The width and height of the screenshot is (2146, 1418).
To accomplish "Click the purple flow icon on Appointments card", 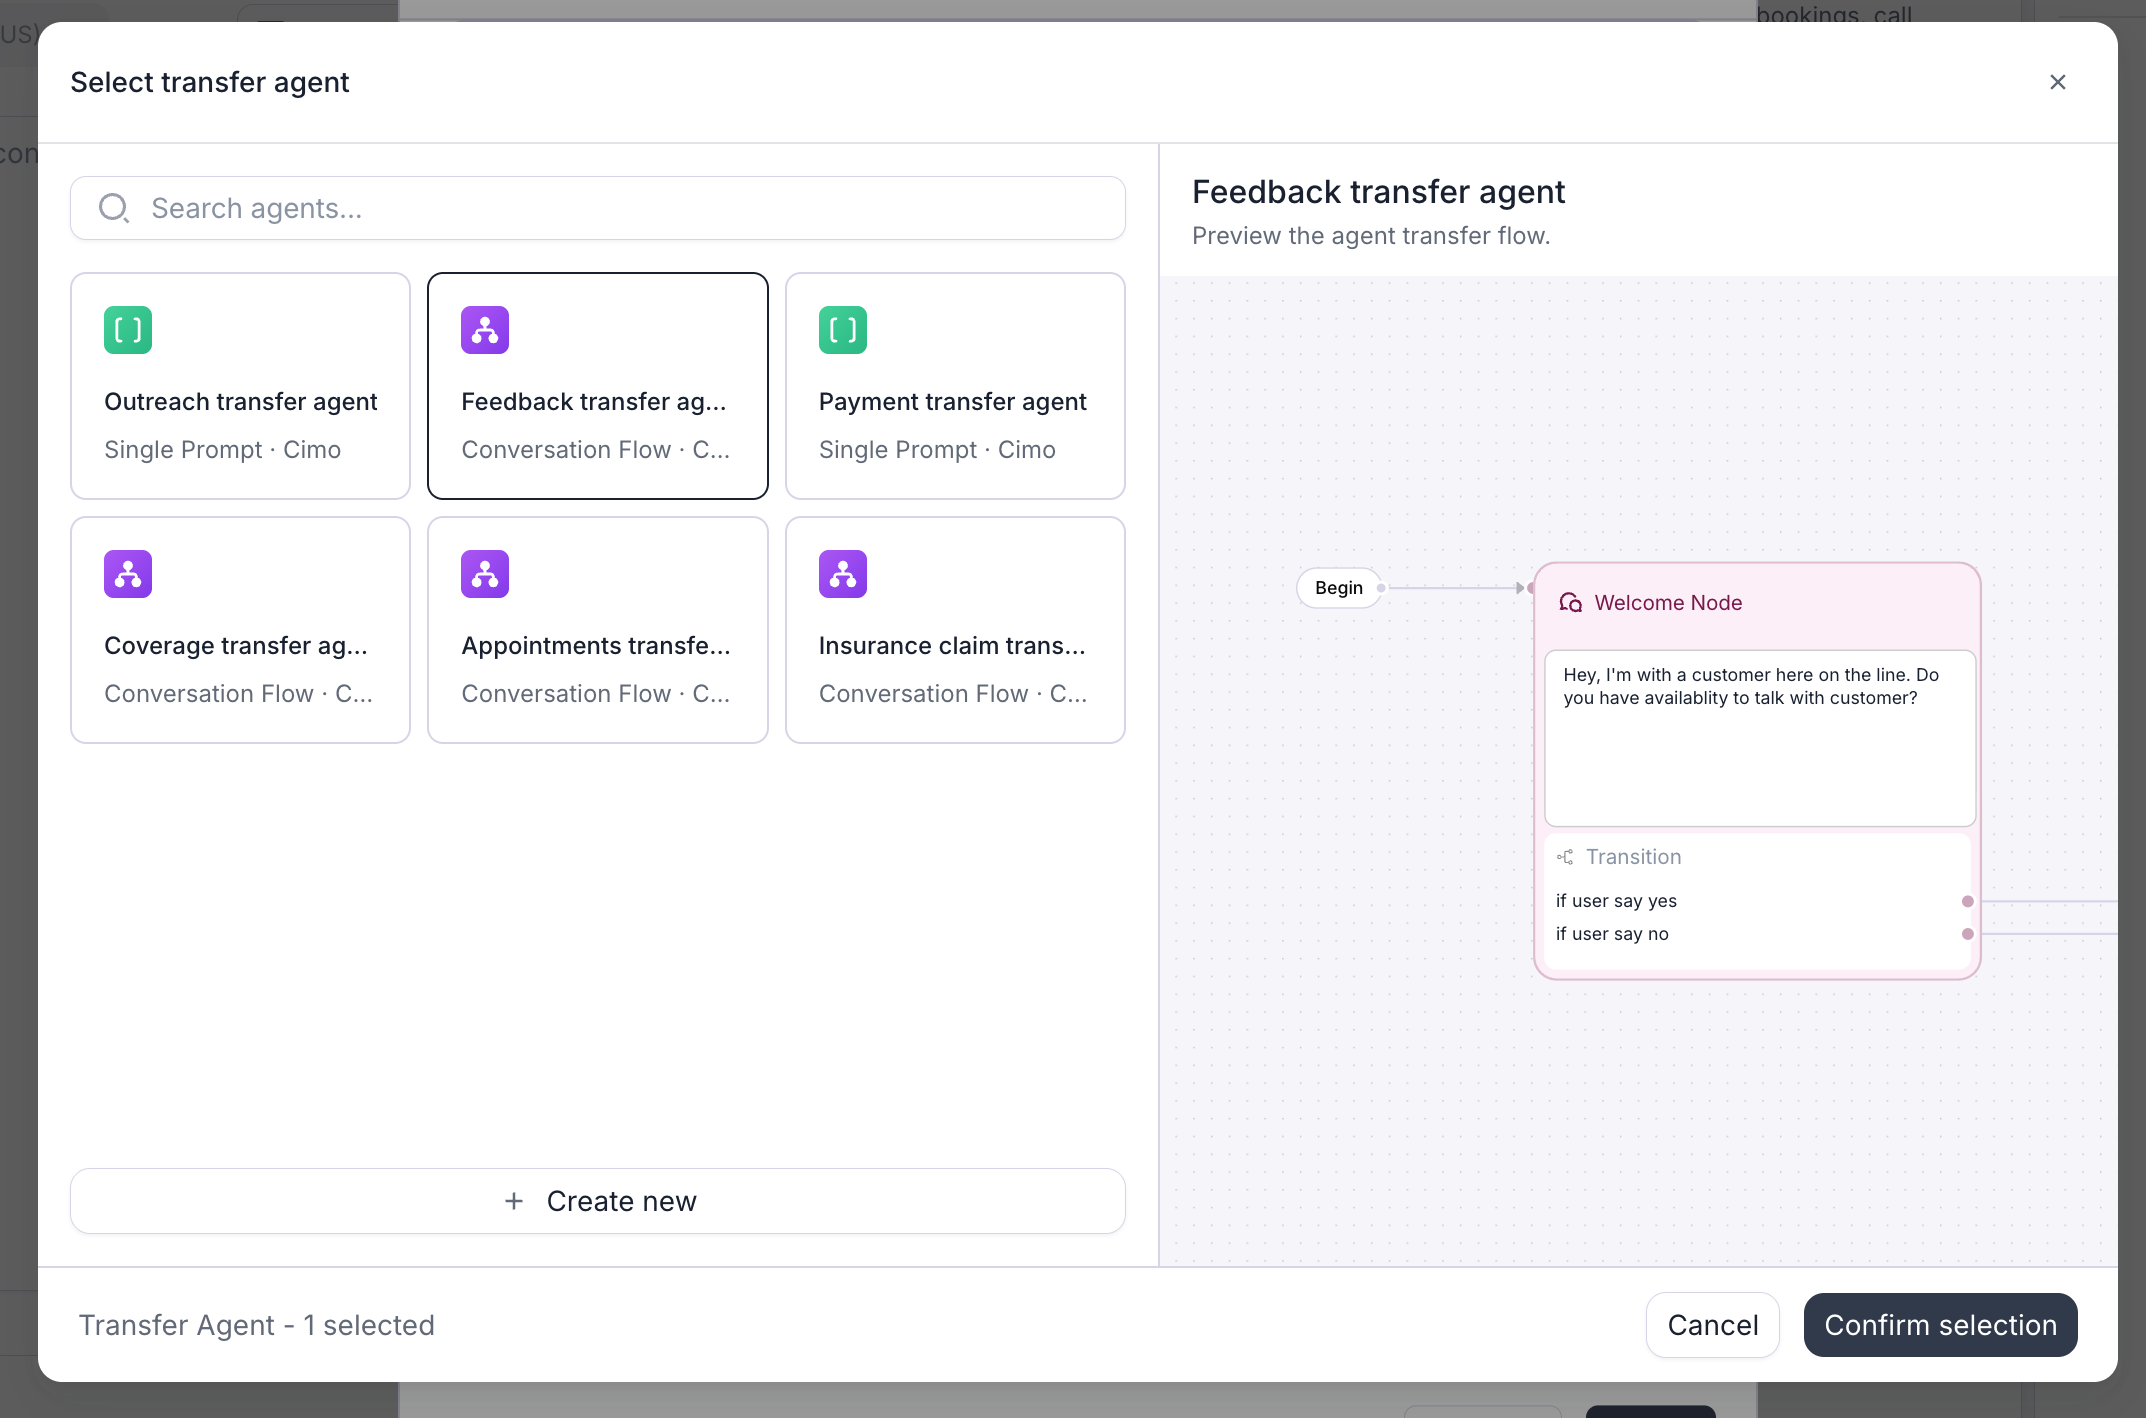I will [485, 574].
